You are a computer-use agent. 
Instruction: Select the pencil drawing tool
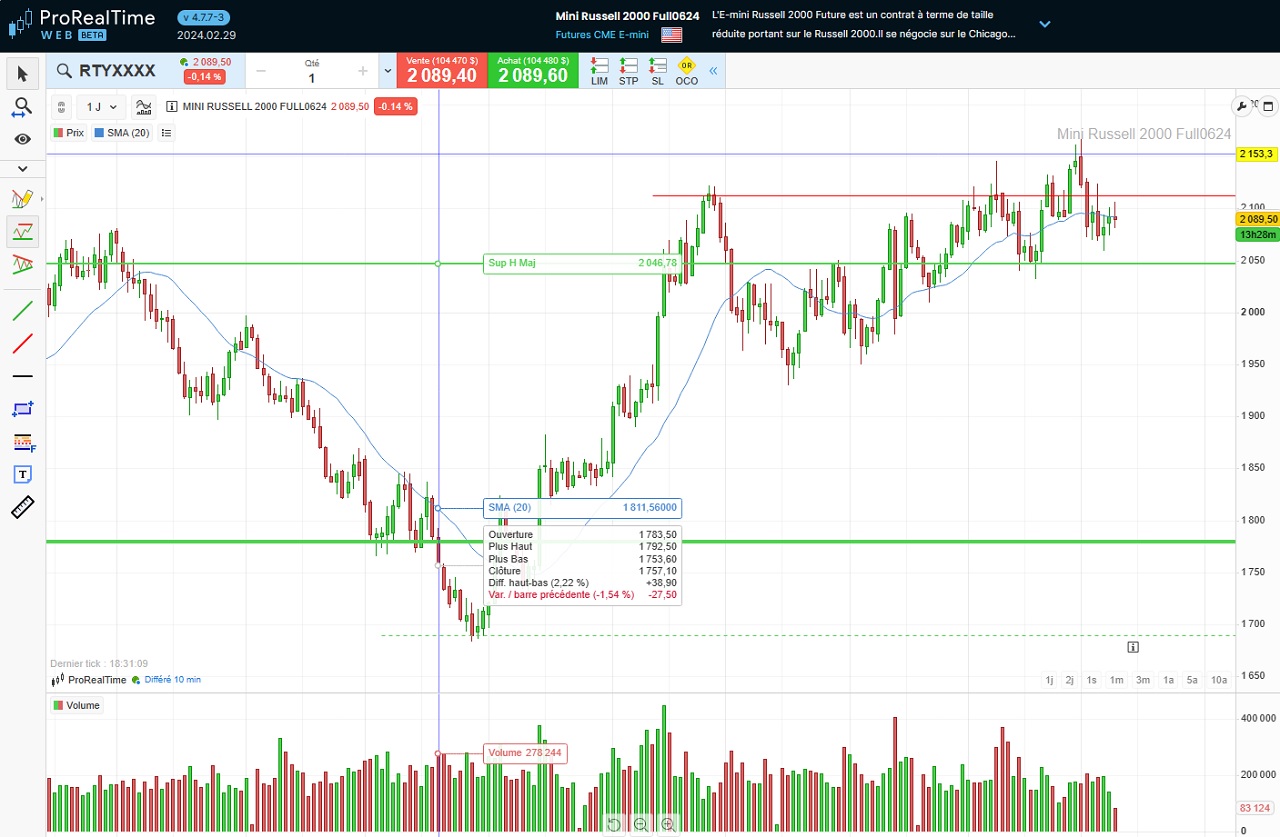(22, 198)
